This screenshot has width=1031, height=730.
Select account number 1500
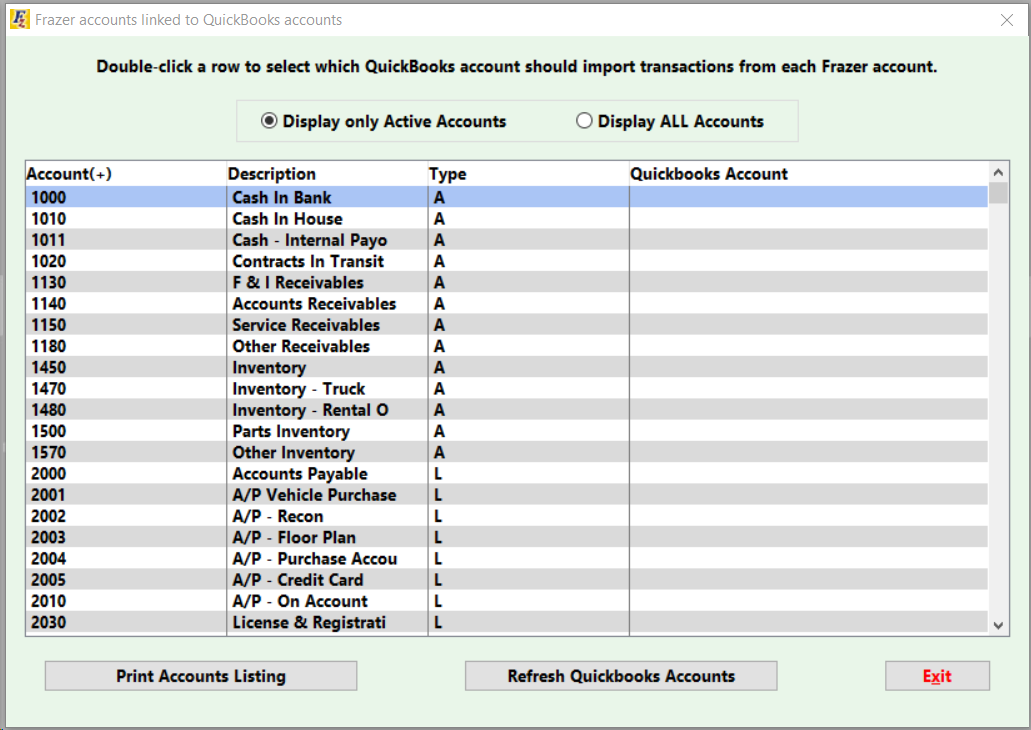click(49, 431)
